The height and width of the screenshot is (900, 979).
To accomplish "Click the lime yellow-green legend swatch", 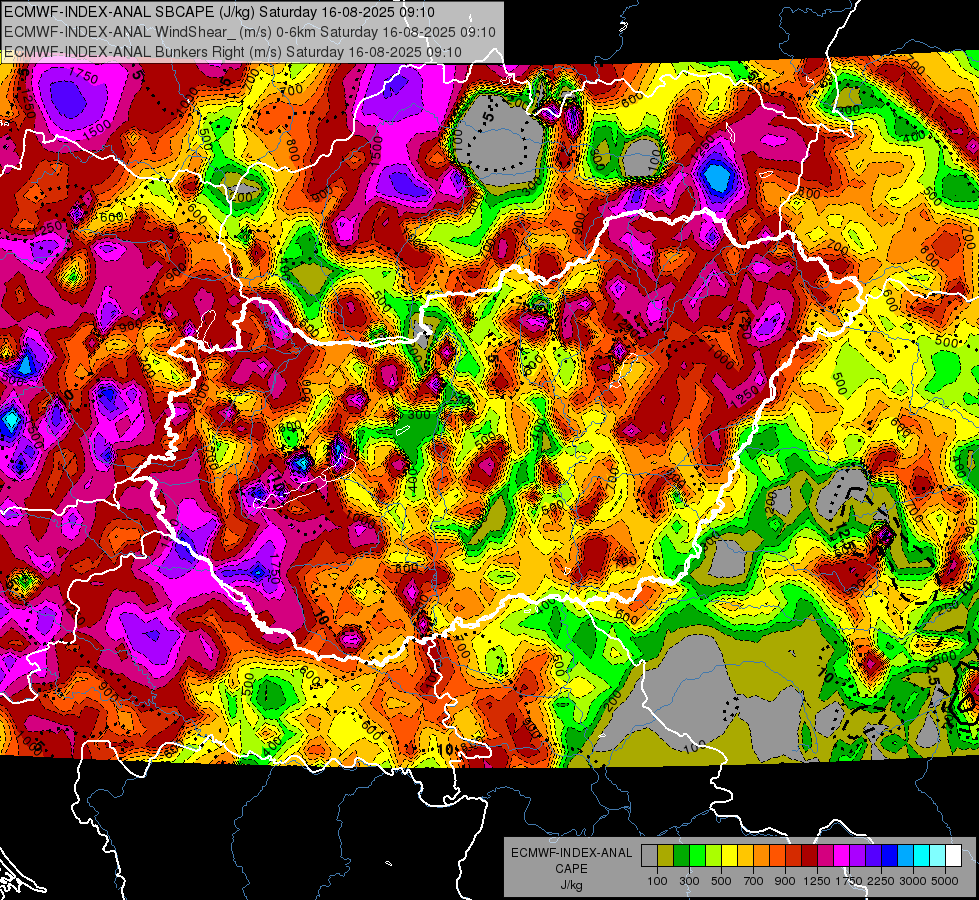I will tap(713, 855).
